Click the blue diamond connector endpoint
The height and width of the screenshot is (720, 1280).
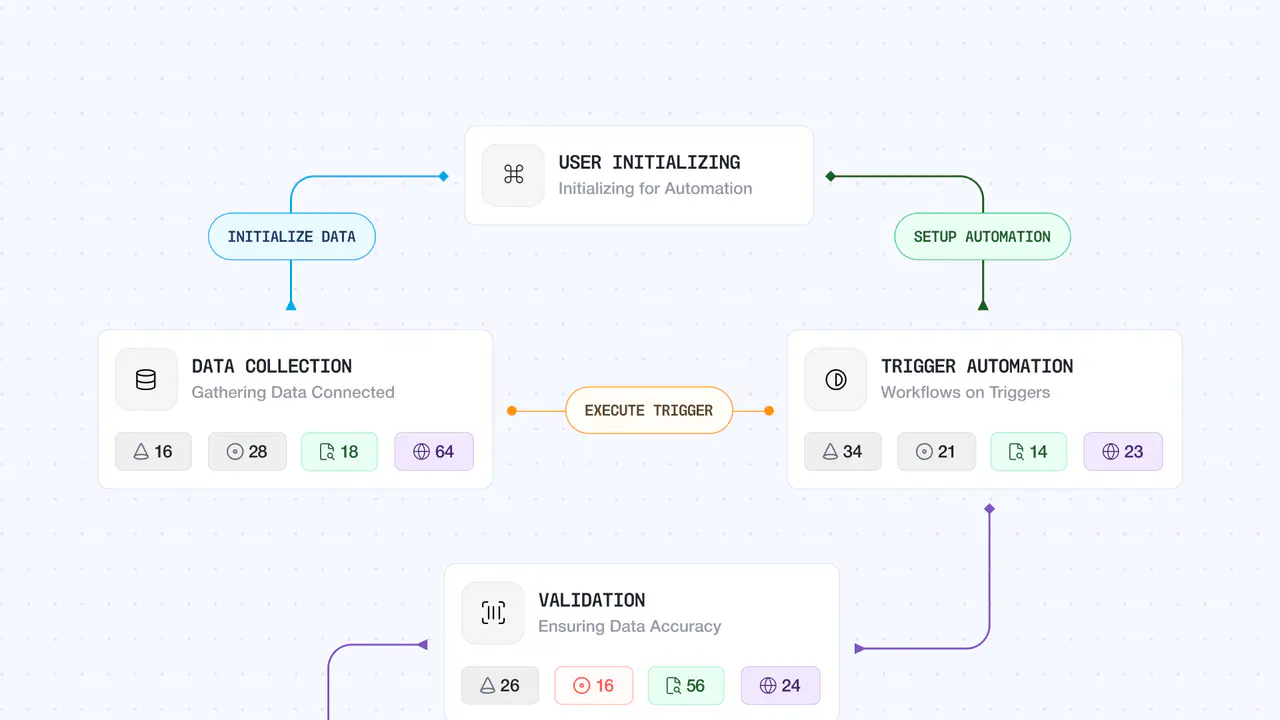click(x=443, y=177)
